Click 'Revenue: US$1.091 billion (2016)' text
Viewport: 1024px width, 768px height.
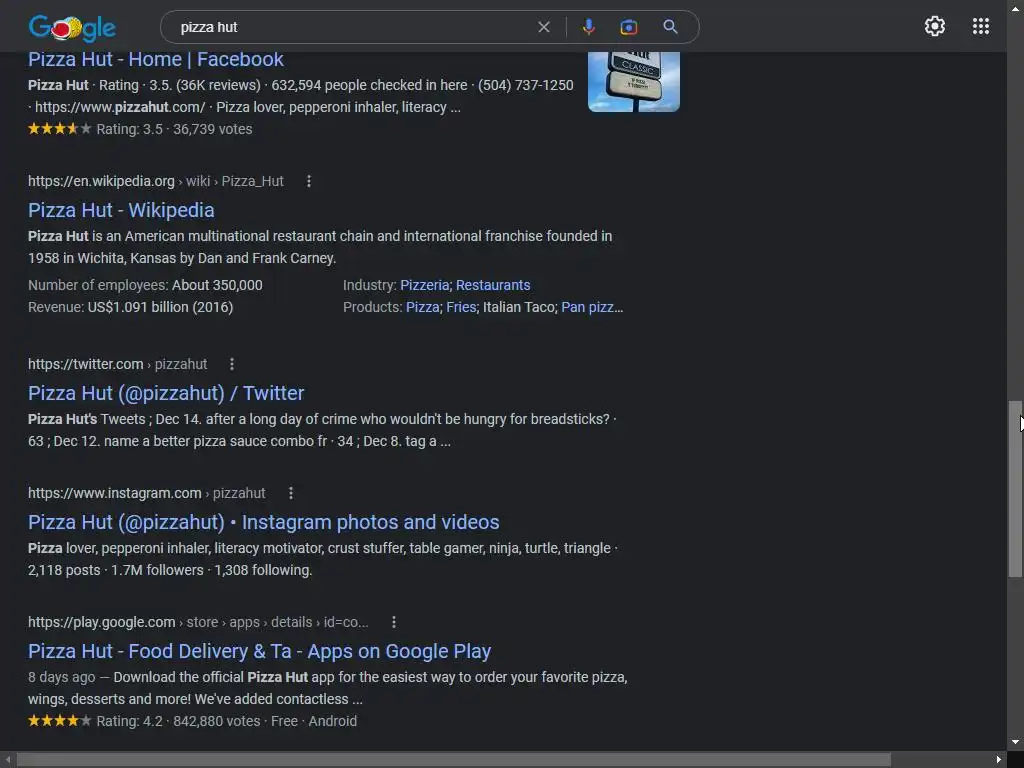[x=131, y=307]
